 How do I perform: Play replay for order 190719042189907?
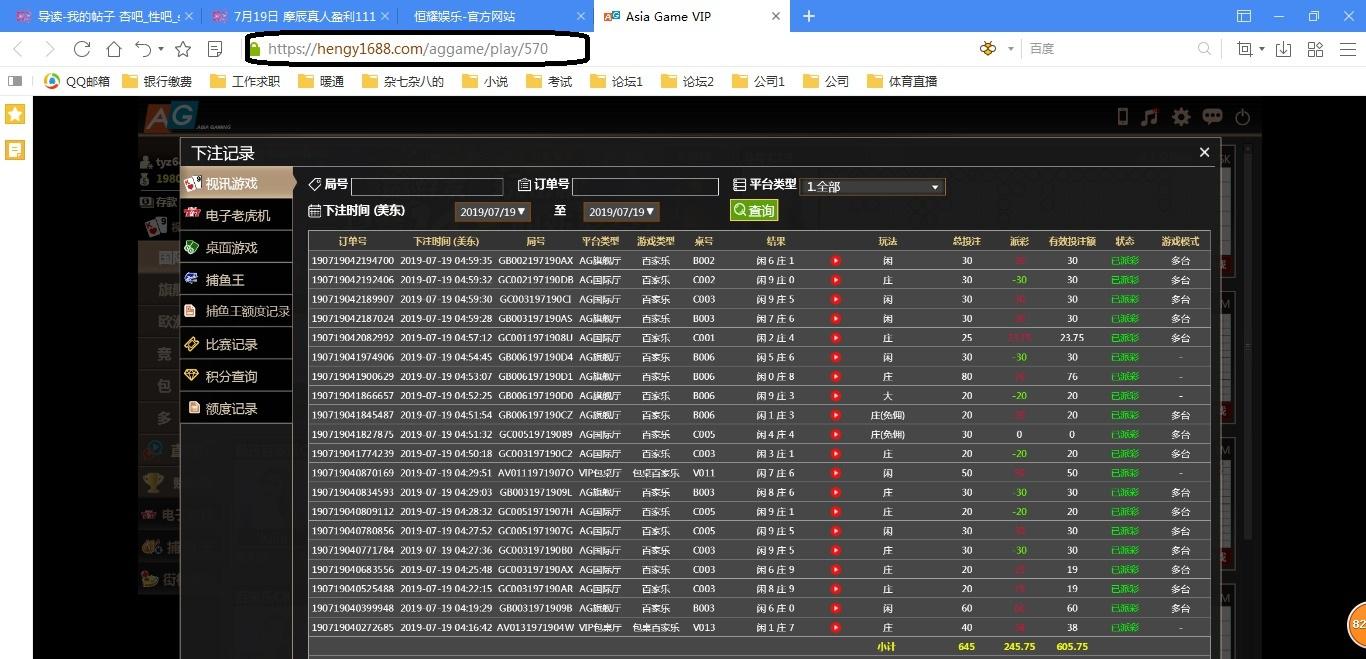(x=836, y=299)
